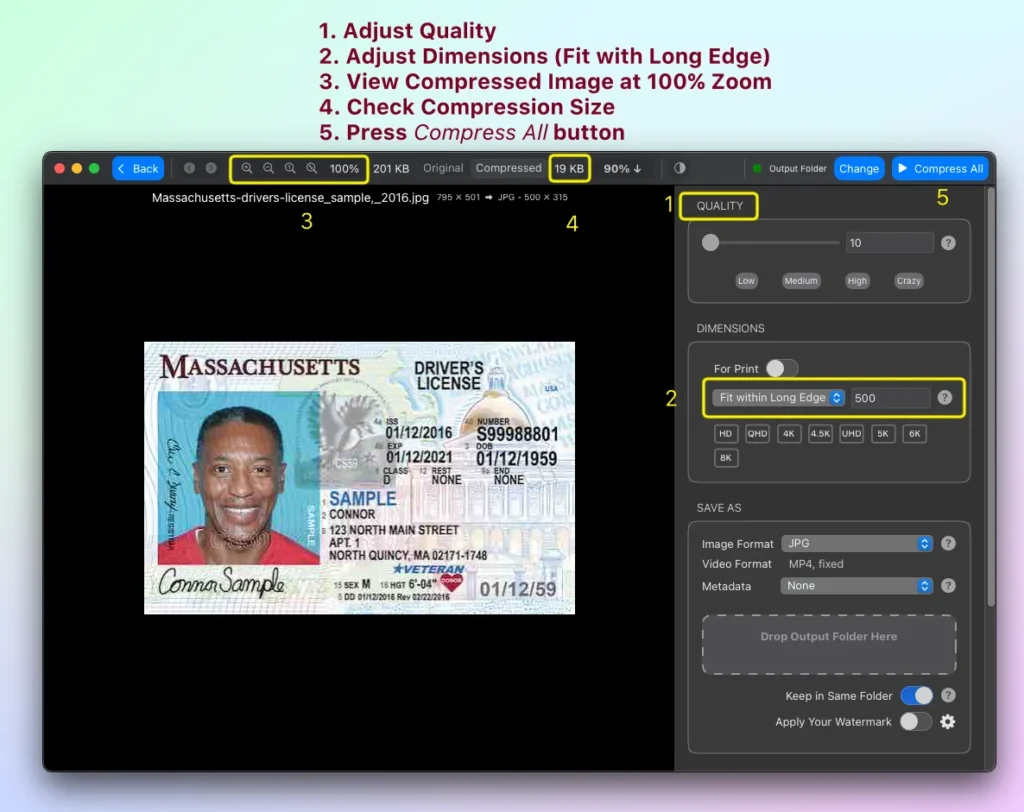Open Image Format help icon
The image size is (1024, 812).
pyautogui.click(x=948, y=544)
